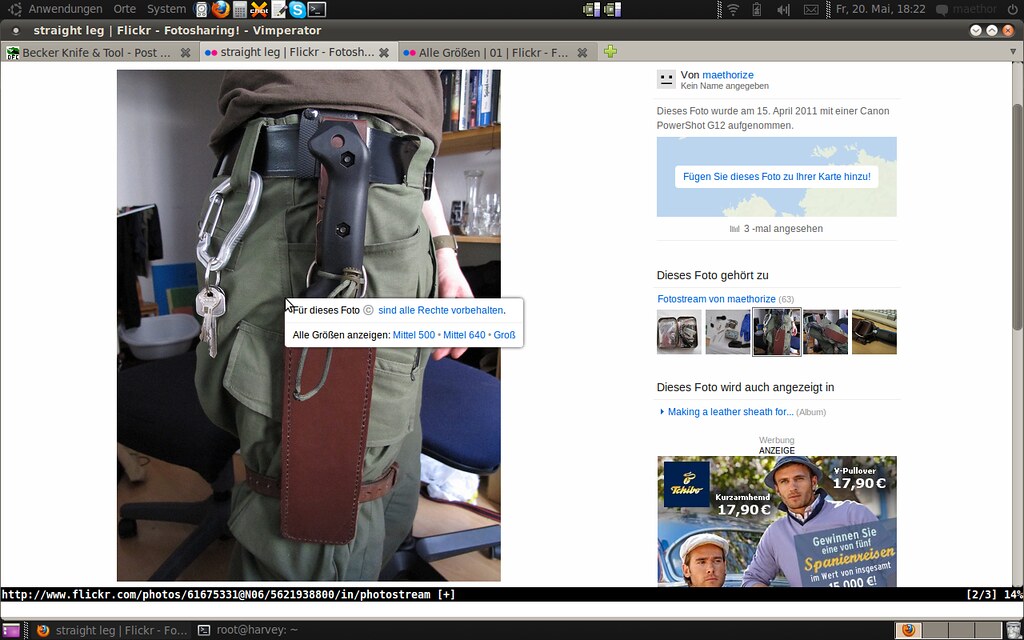
Task: Select the Mittel 500 size link
Action: coord(413,335)
